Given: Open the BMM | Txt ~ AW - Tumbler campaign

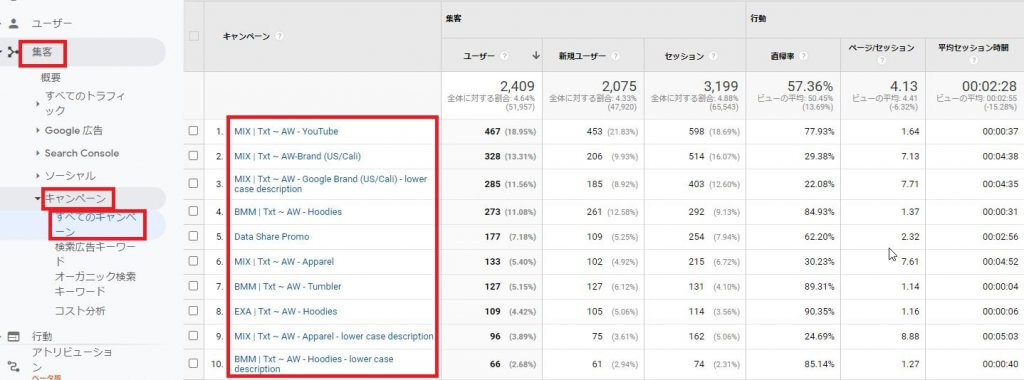Looking at the screenshot, I should point(287,286).
